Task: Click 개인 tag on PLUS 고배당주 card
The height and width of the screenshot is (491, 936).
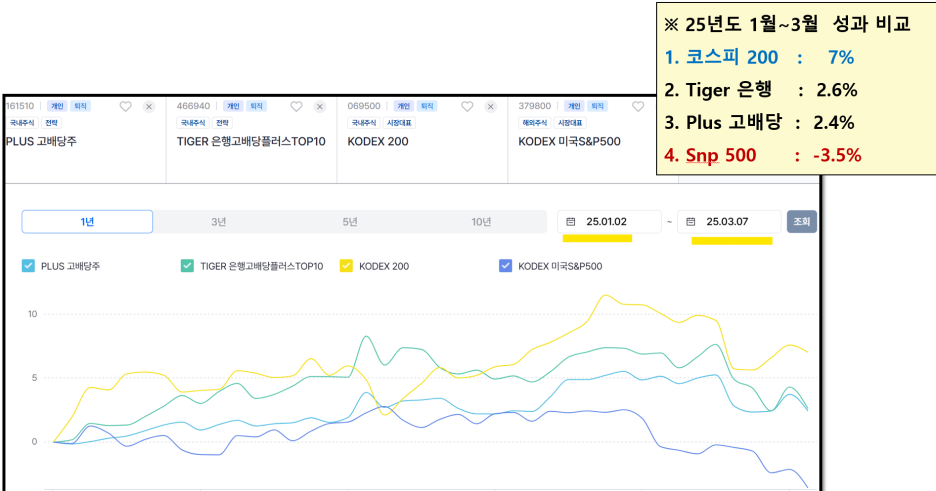Action: tap(57, 106)
